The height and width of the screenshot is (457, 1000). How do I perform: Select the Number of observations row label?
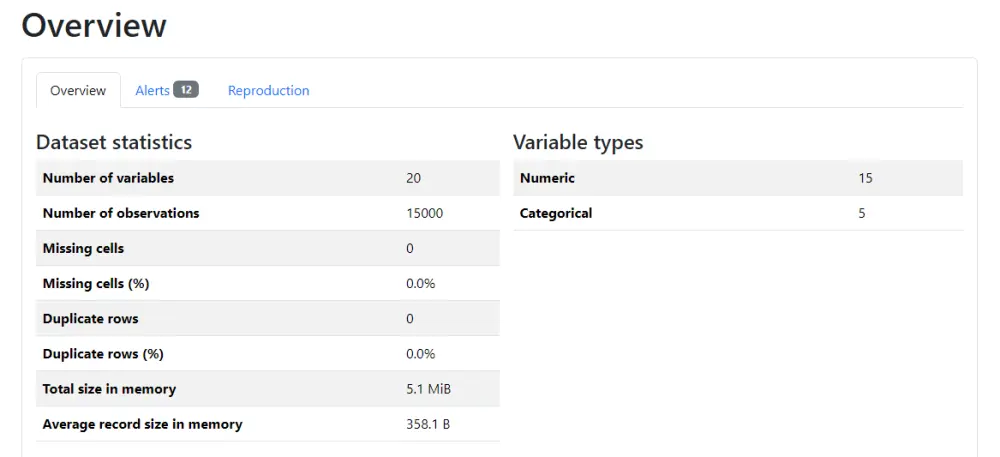coord(121,213)
